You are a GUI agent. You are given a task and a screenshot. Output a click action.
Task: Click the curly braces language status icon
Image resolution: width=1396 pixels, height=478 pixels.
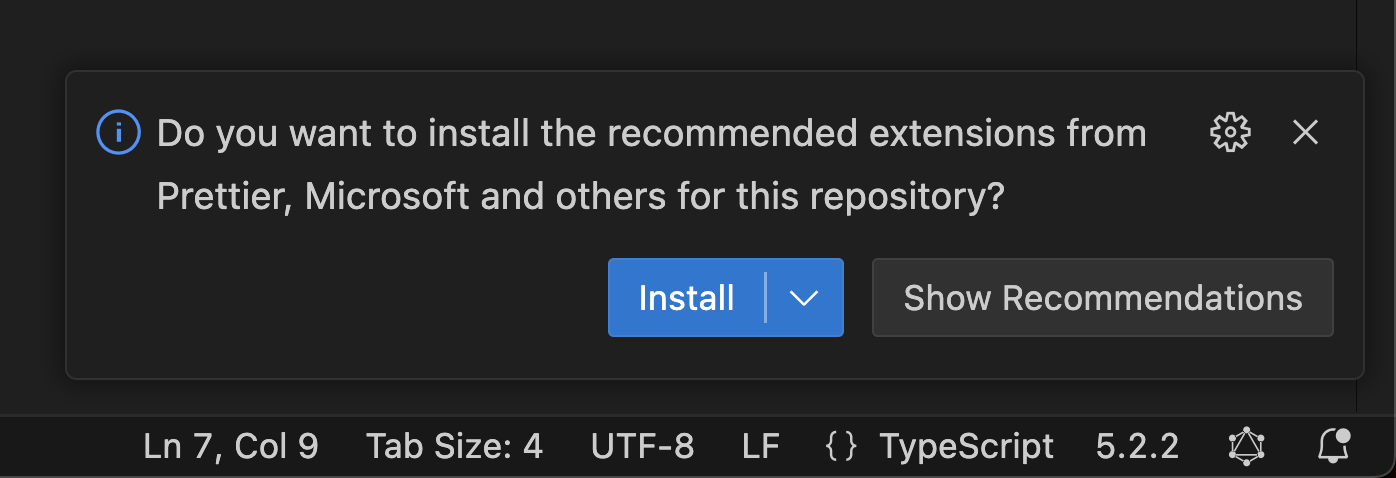click(x=841, y=446)
